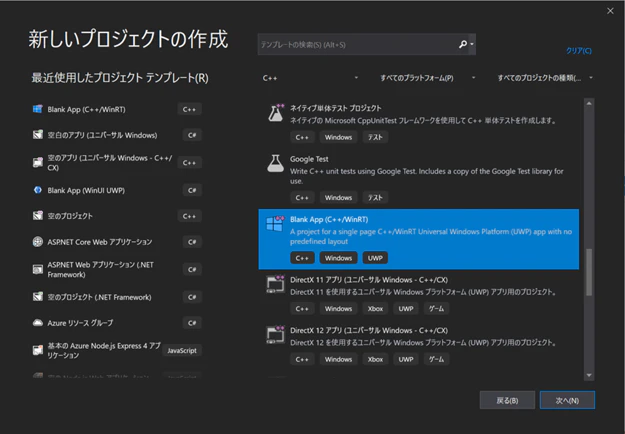
Task: Click the Google Test flask icon
Action: click(275, 163)
